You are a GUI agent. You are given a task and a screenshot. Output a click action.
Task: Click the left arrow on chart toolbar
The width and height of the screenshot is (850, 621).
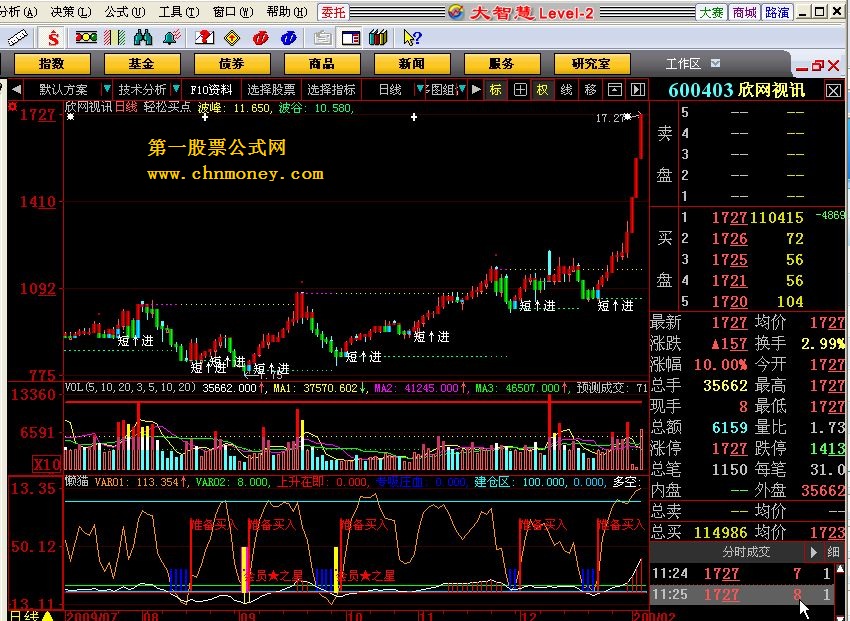(16, 89)
